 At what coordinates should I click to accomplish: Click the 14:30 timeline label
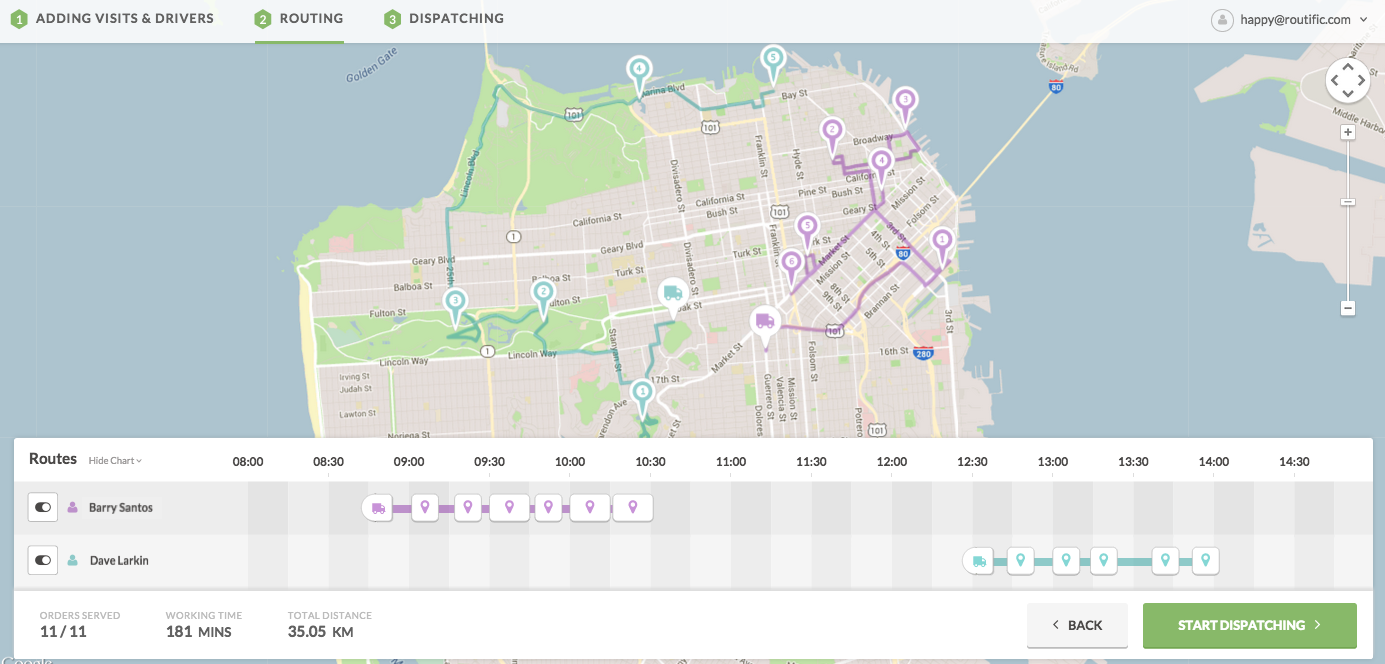(x=1294, y=462)
